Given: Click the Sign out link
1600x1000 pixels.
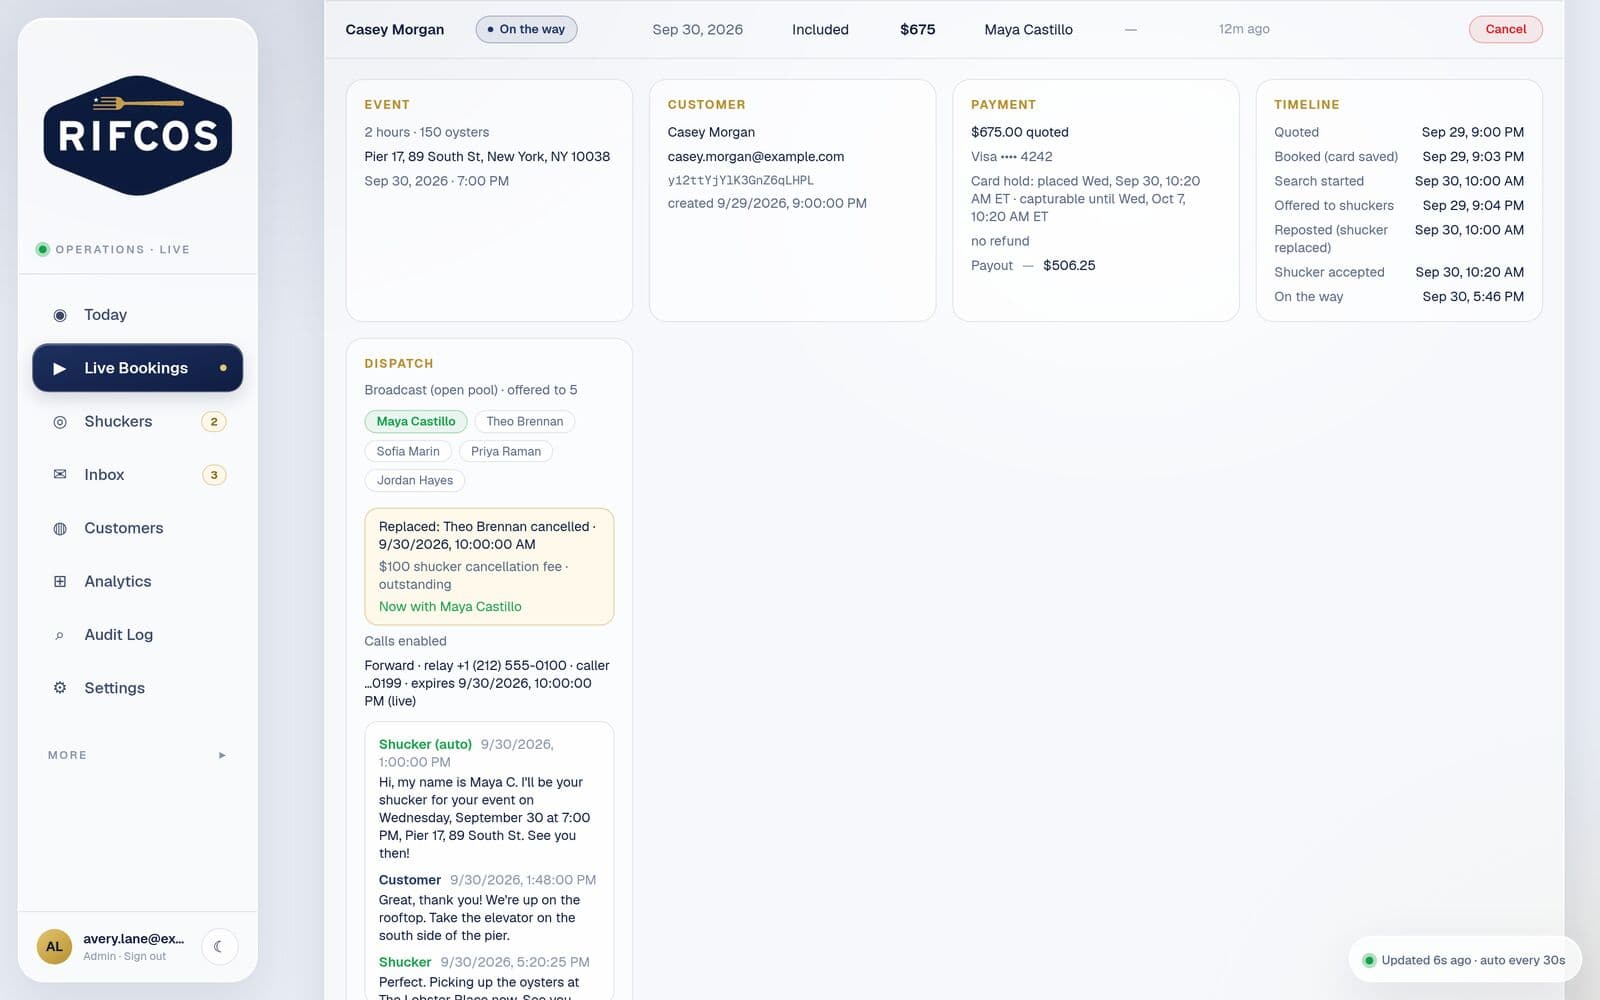Looking at the screenshot, I should [145, 957].
